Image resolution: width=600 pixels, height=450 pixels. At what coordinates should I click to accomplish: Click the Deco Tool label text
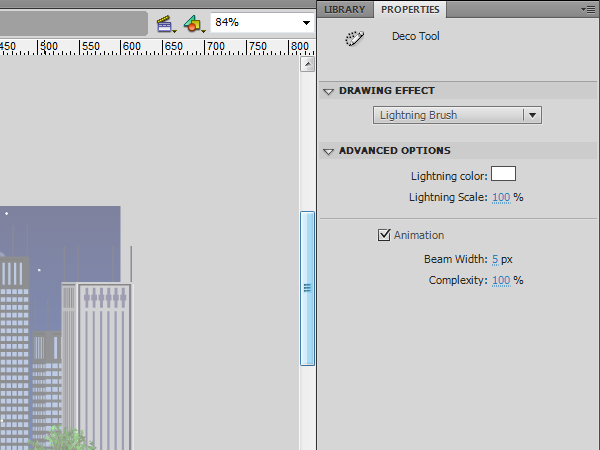[x=416, y=36]
